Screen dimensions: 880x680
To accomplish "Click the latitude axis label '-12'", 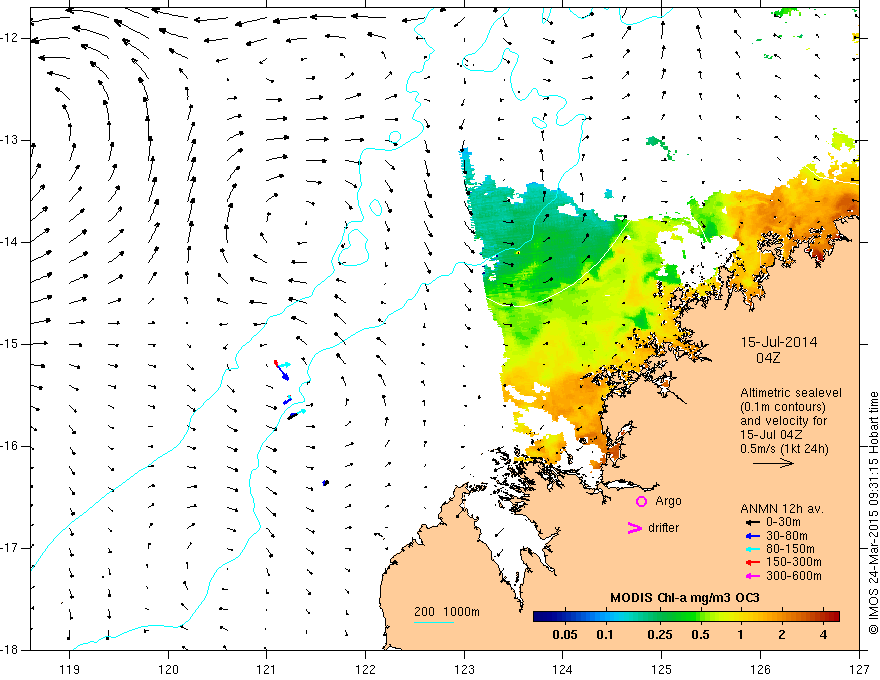I will point(10,38).
